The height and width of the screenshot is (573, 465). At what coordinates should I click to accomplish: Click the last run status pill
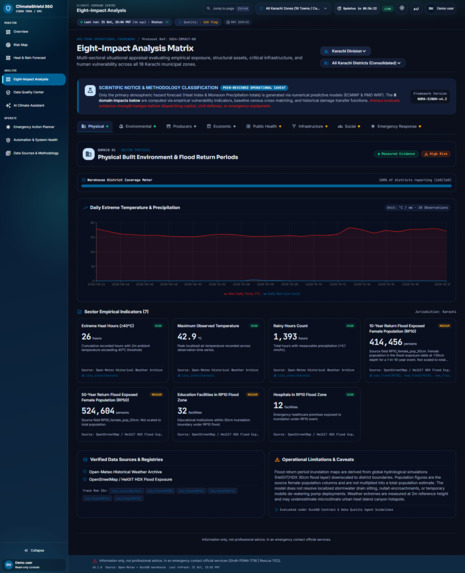(124, 22)
